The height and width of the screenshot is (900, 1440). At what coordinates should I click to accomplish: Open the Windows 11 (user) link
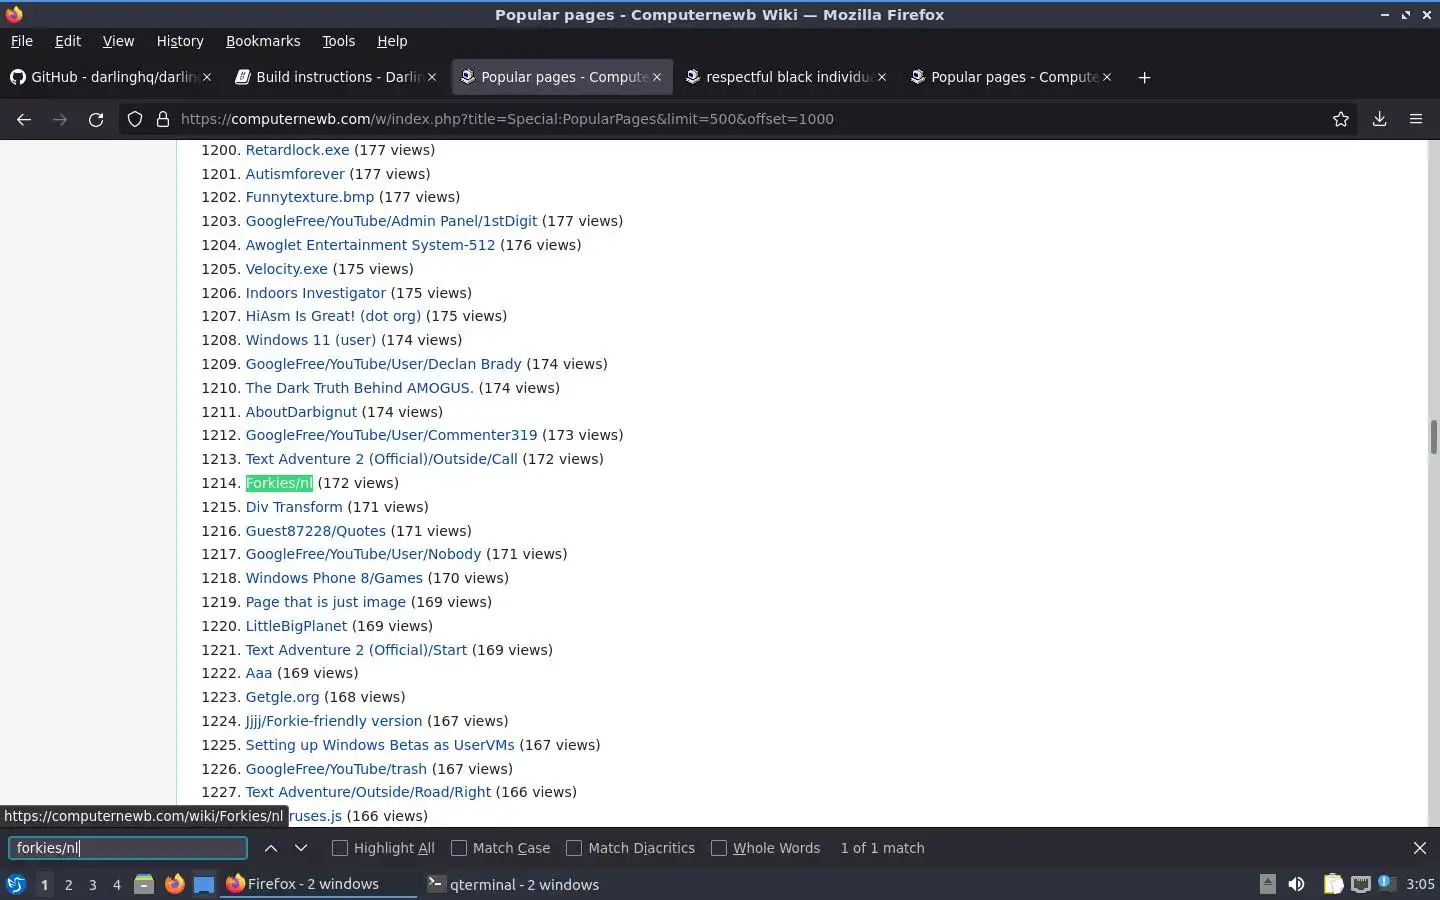click(x=311, y=340)
